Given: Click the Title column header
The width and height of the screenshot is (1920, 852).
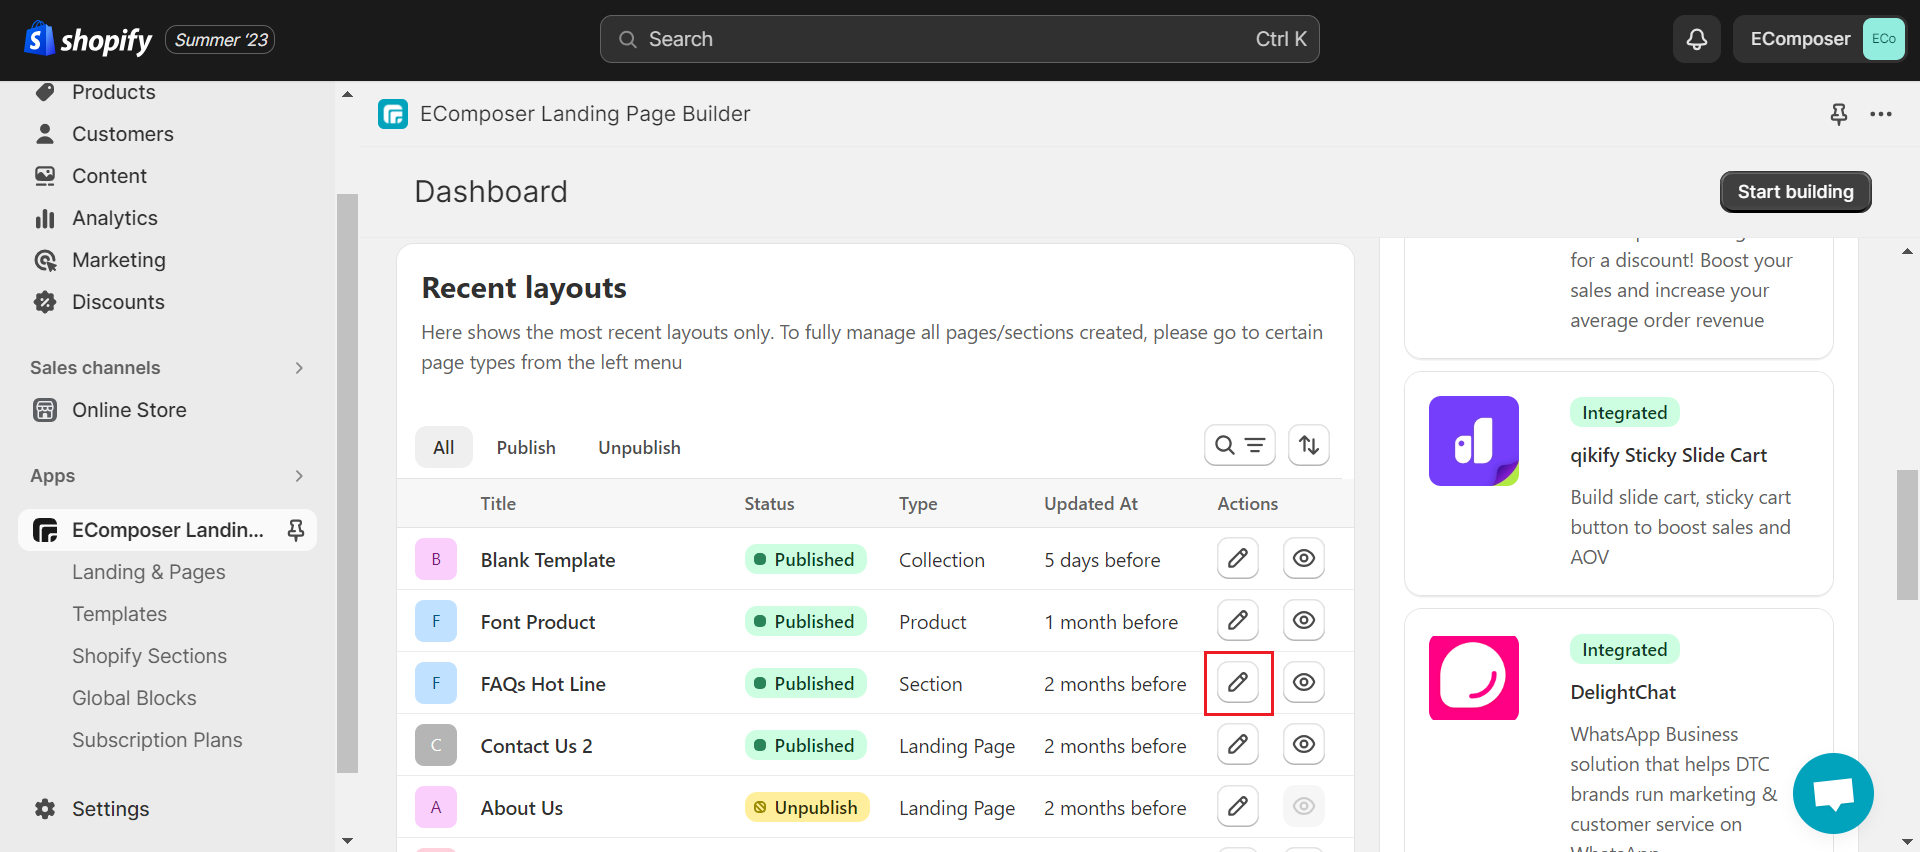Looking at the screenshot, I should click(x=498, y=504).
